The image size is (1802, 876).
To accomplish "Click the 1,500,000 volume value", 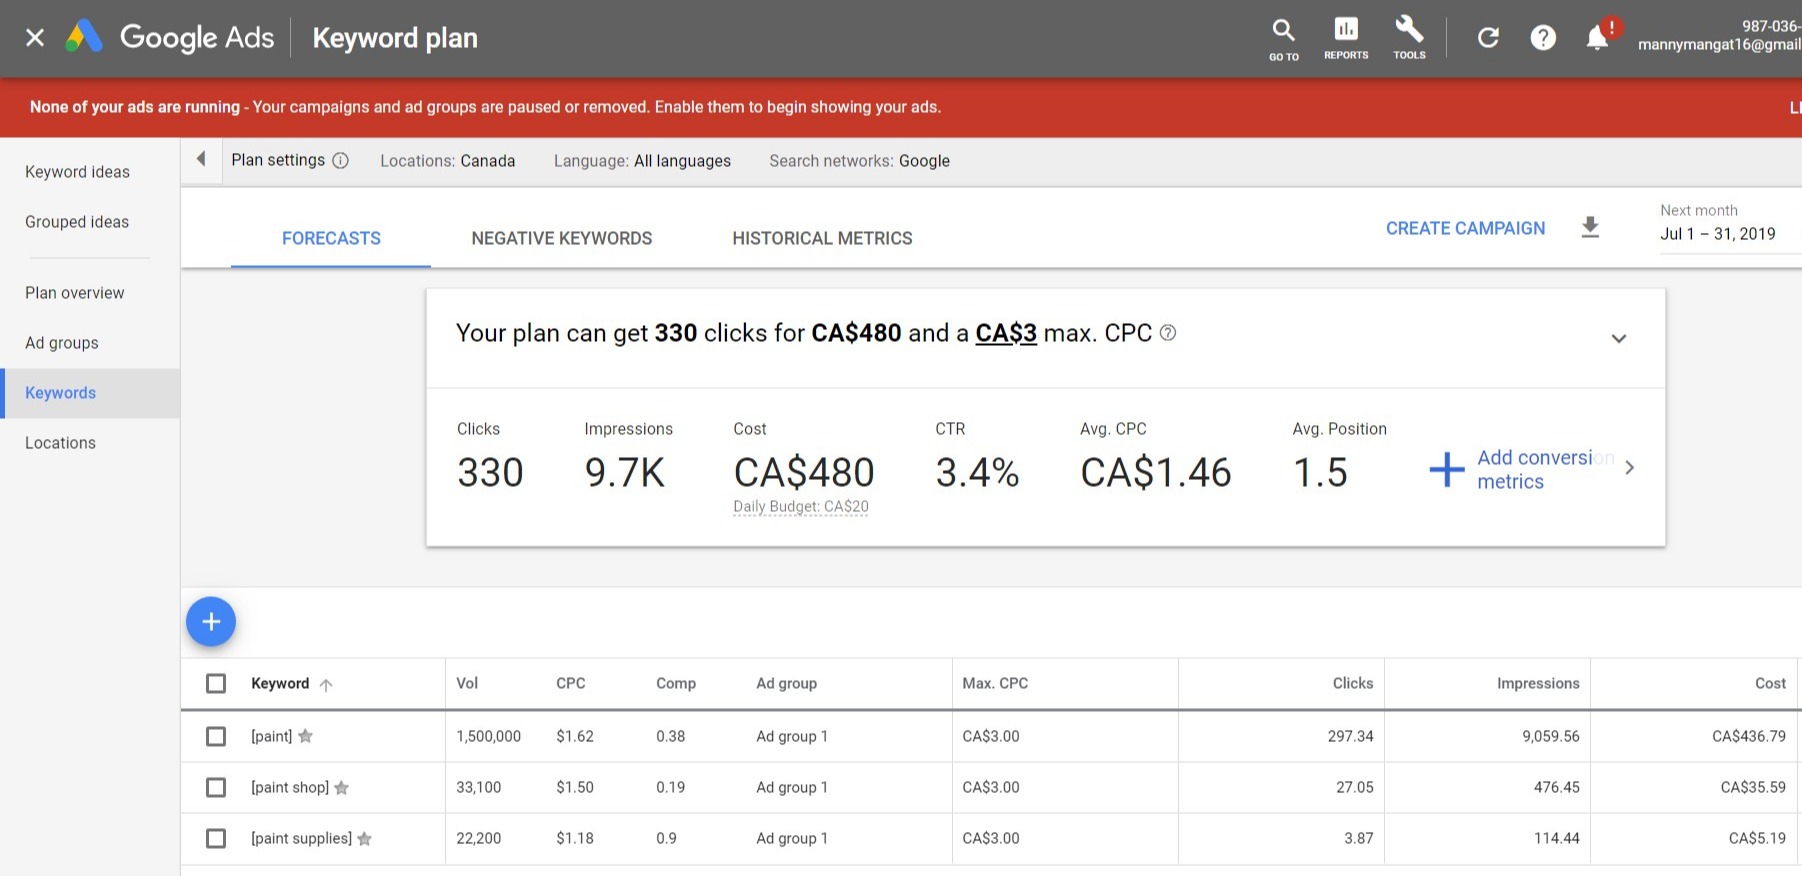I will (x=489, y=736).
